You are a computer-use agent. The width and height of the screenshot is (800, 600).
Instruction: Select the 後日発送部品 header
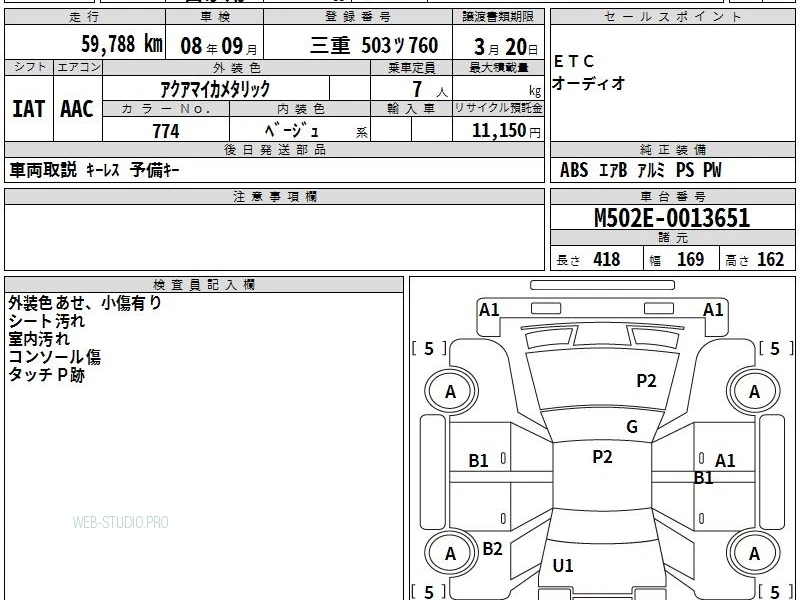(274, 149)
